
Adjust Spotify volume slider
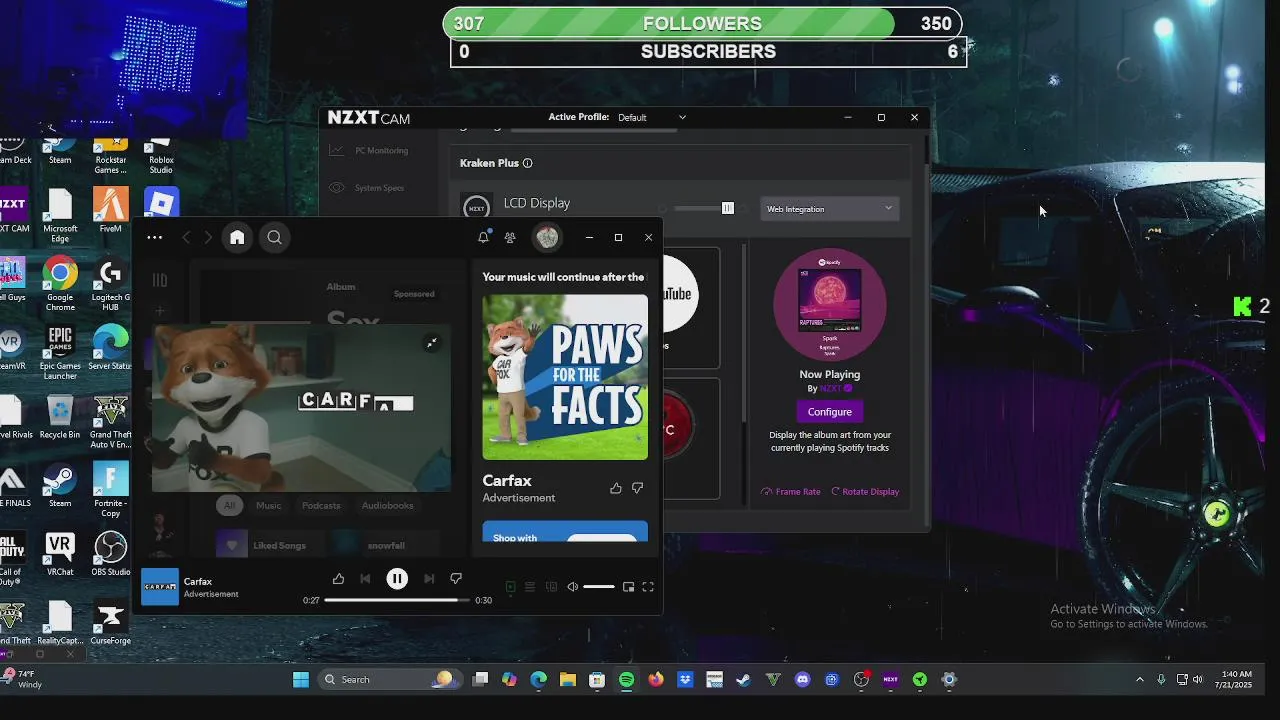click(x=599, y=587)
